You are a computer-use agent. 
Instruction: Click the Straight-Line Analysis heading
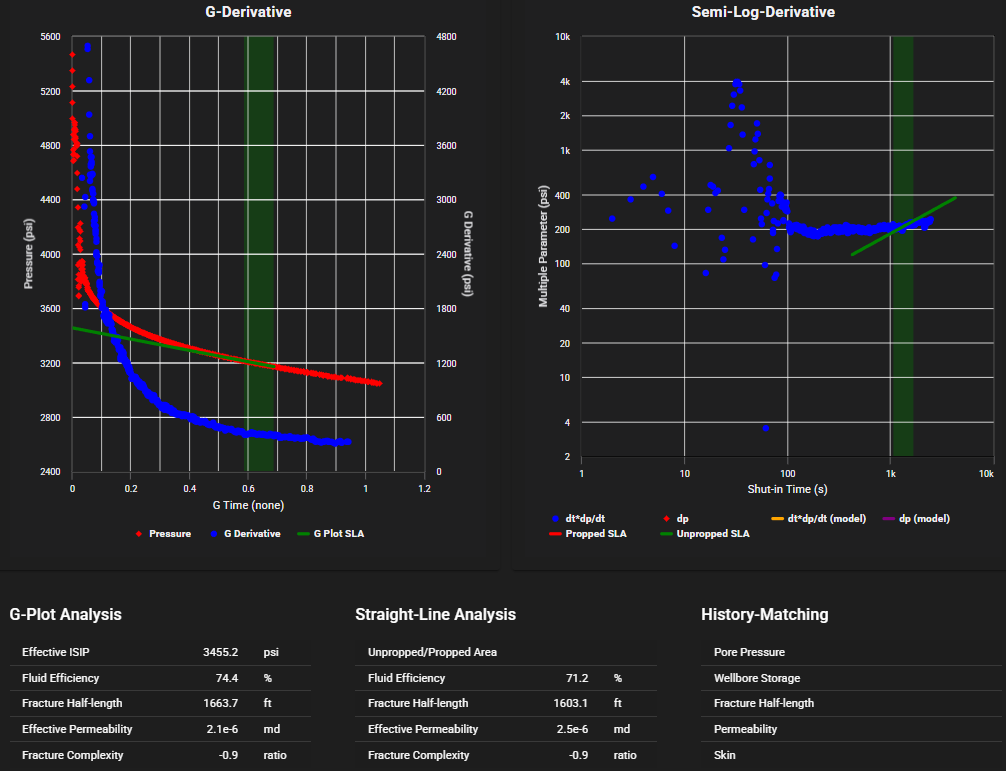pyautogui.click(x=435, y=614)
